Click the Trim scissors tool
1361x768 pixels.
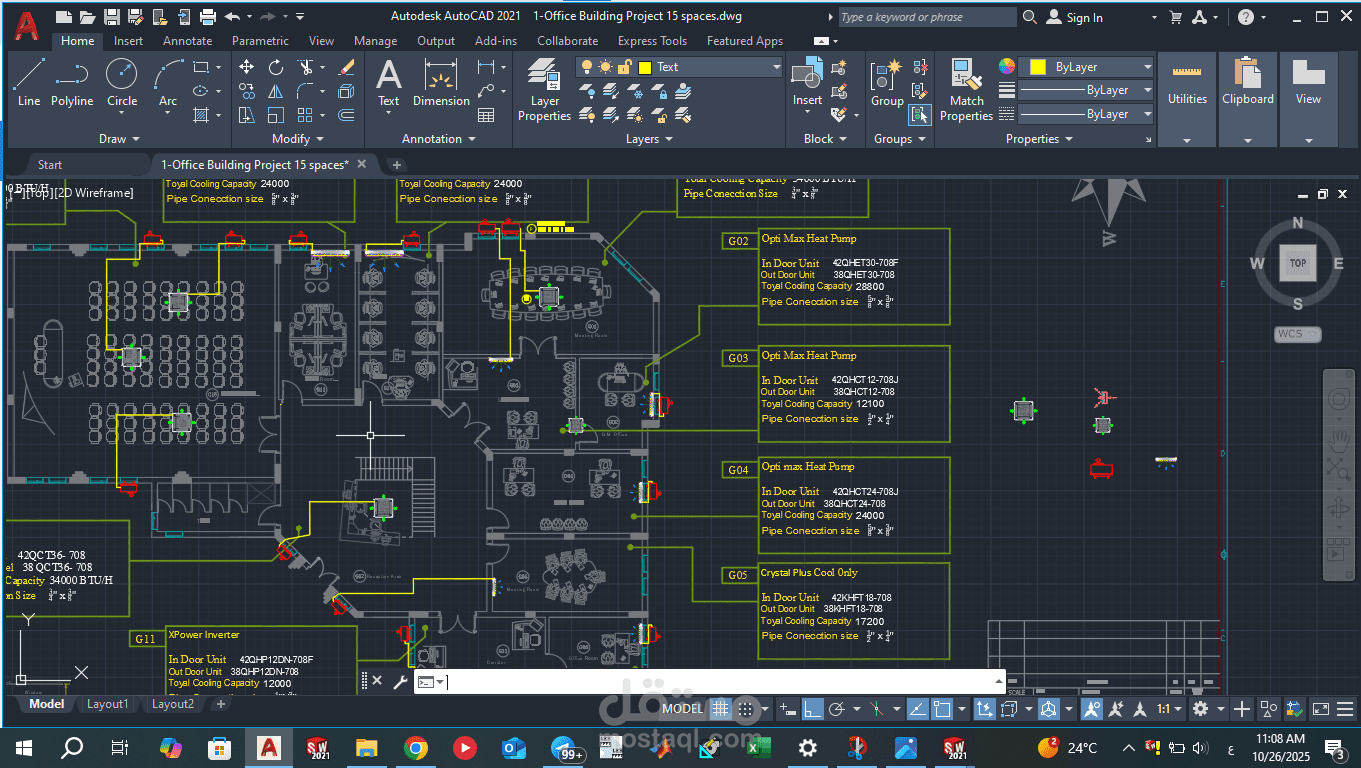coord(304,67)
